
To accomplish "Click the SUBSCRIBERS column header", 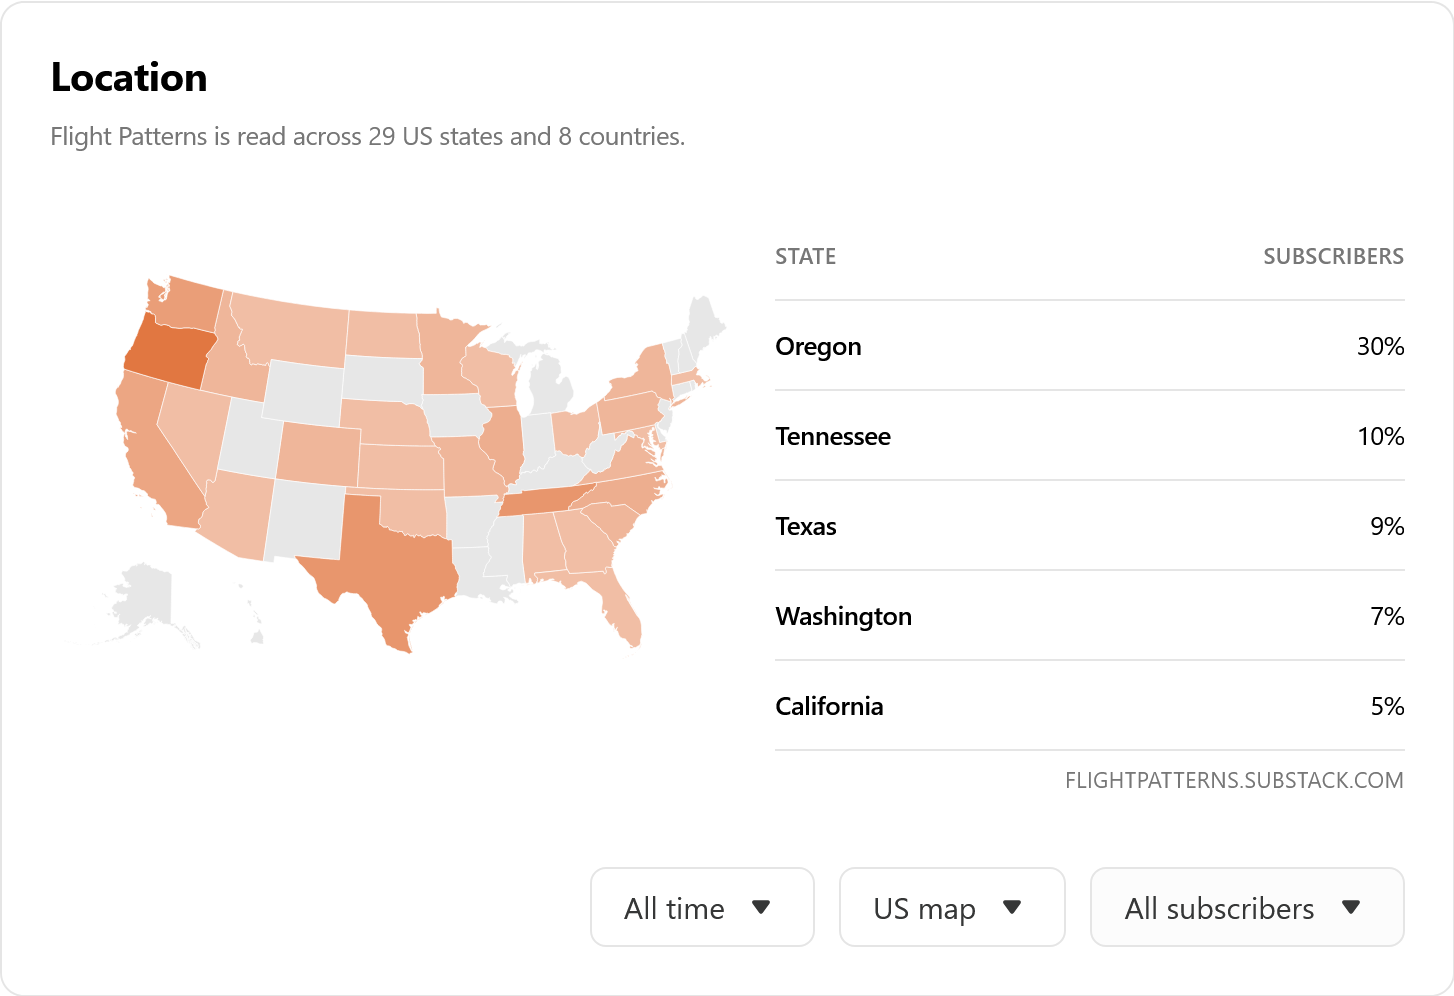I will [1333, 257].
